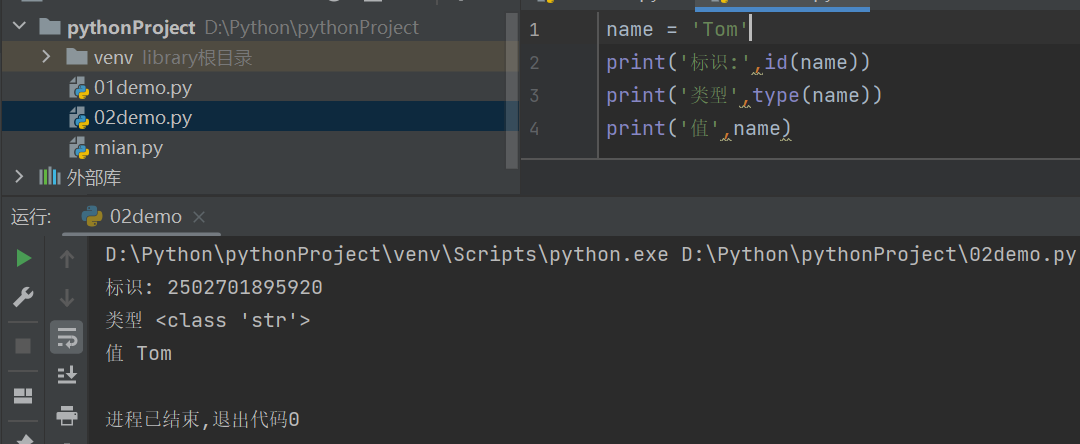Rerun 02demo with the green play icon
Viewport: 1080px width, 444px height.
point(23,259)
